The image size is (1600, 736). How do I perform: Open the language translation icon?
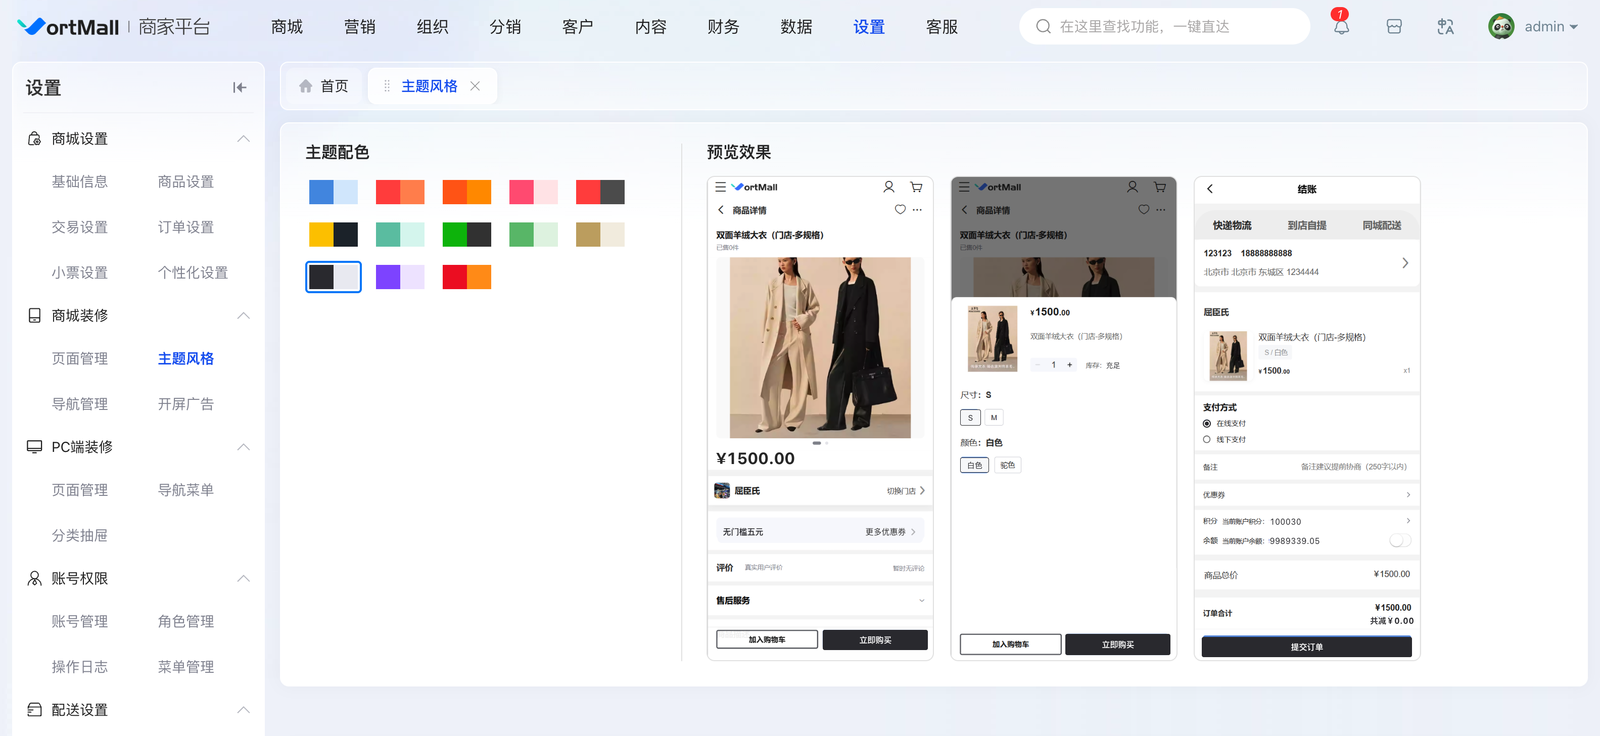coord(1445,27)
